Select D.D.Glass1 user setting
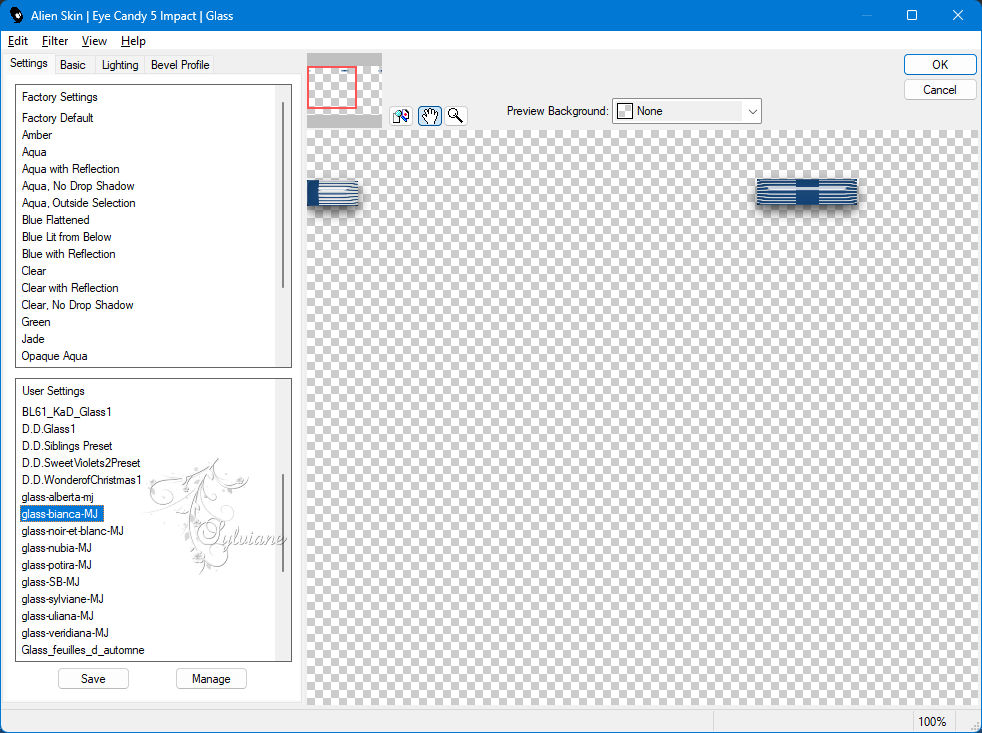Image resolution: width=982 pixels, height=733 pixels. pyautogui.click(x=48, y=429)
